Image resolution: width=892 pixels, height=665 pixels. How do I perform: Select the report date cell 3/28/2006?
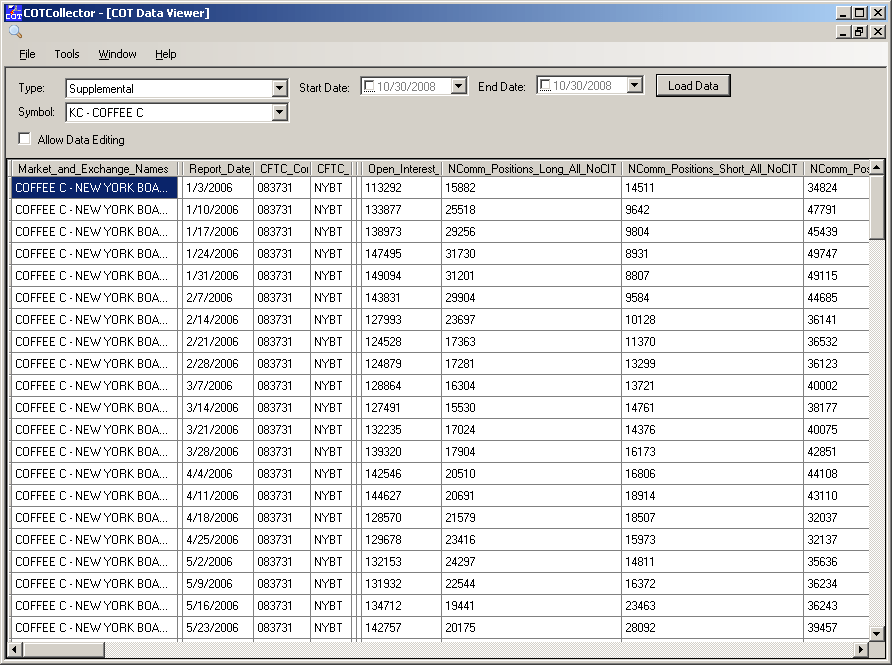click(x=218, y=452)
